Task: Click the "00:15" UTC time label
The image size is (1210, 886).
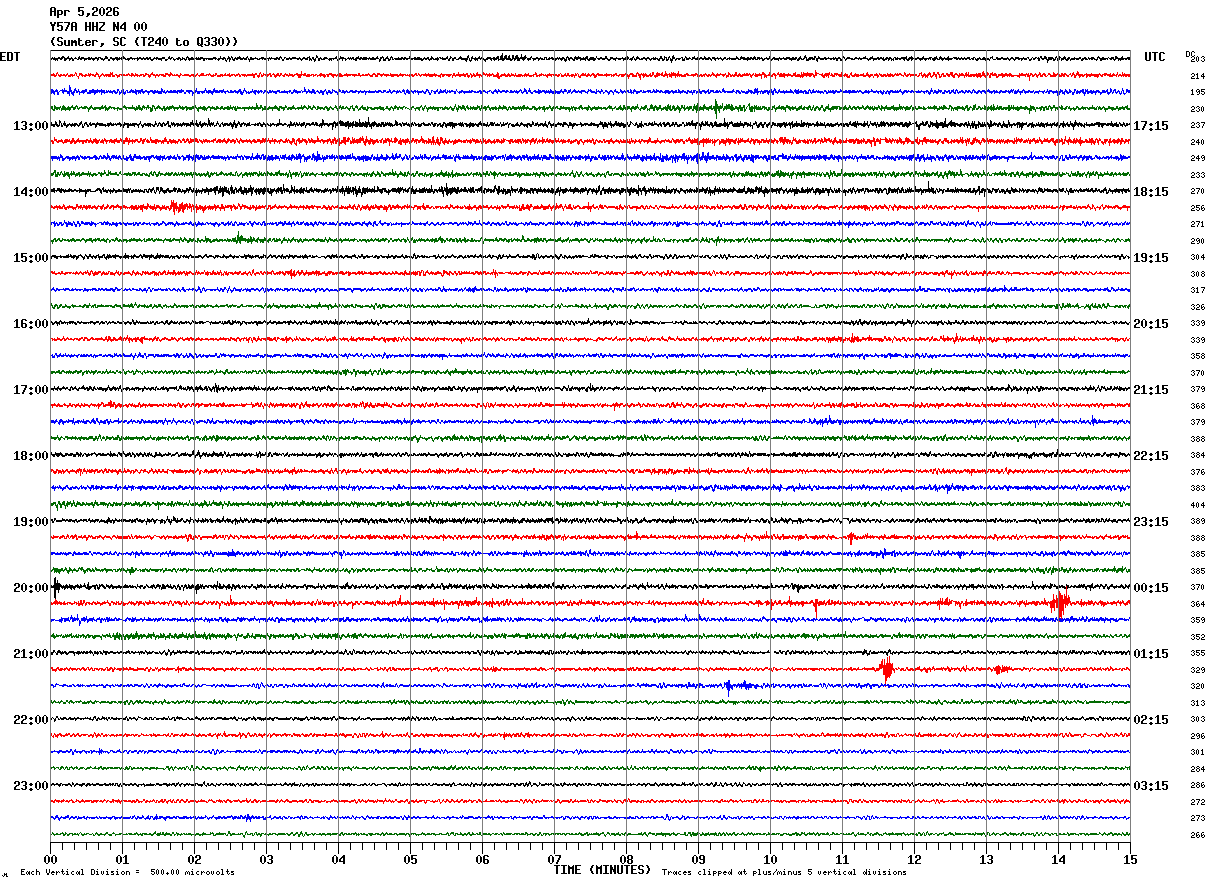Action: click(1151, 588)
